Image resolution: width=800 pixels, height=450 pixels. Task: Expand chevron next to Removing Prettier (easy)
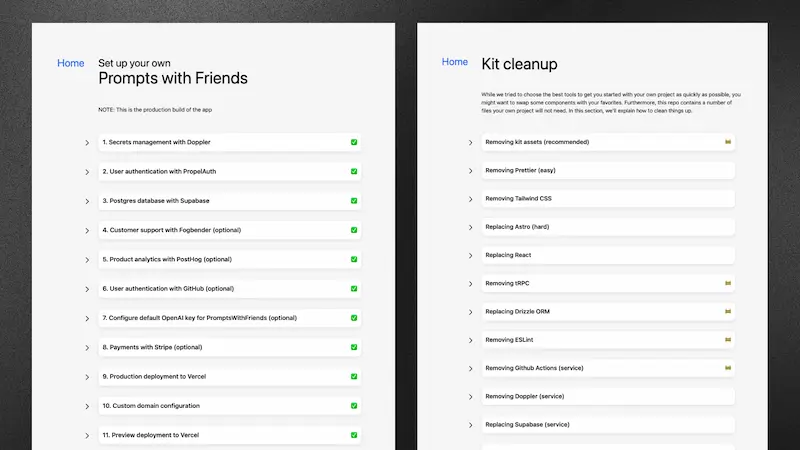tap(471, 171)
